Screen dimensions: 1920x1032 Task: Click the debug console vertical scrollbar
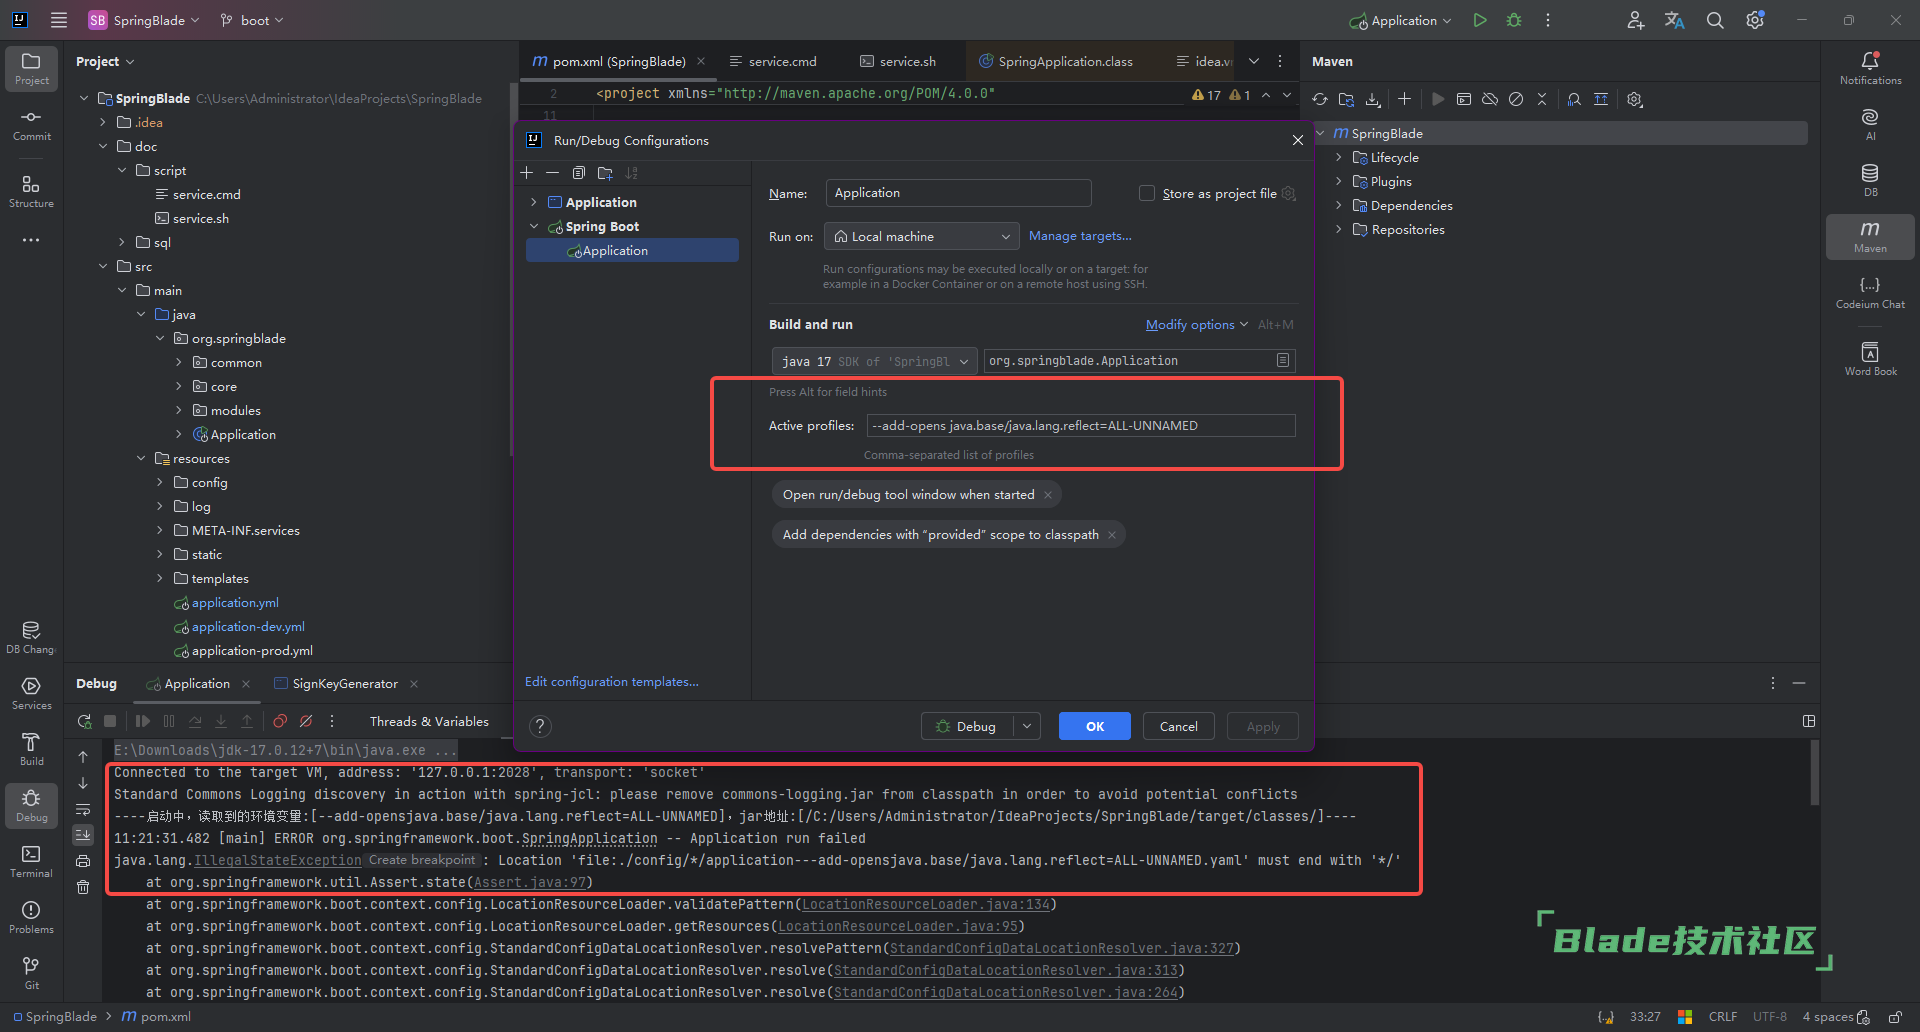(x=1814, y=772)
